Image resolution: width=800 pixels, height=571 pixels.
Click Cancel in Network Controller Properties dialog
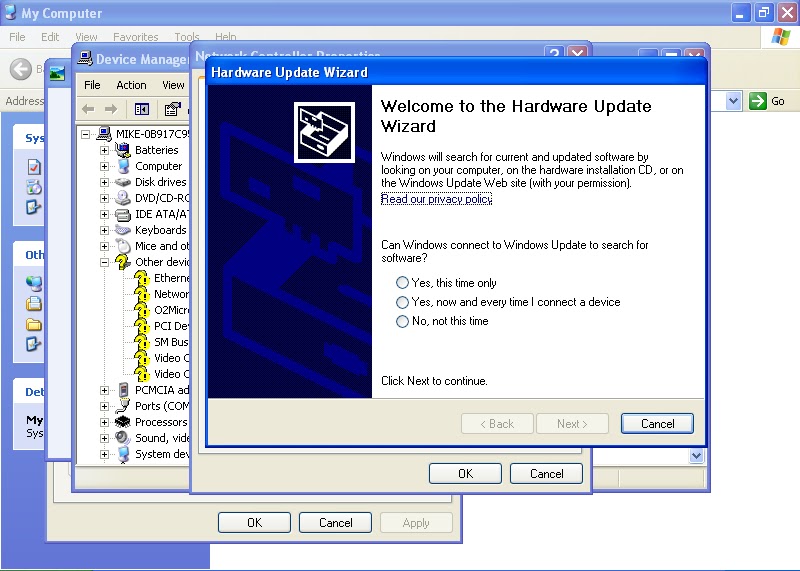pyautogui.click(x=546, y=474)
